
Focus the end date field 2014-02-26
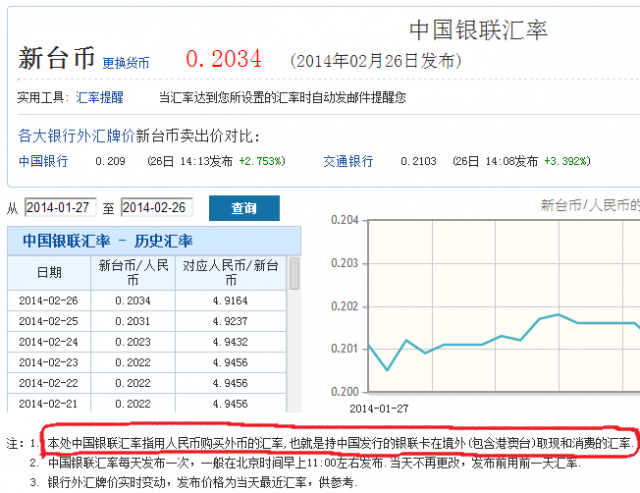[157, 207]
